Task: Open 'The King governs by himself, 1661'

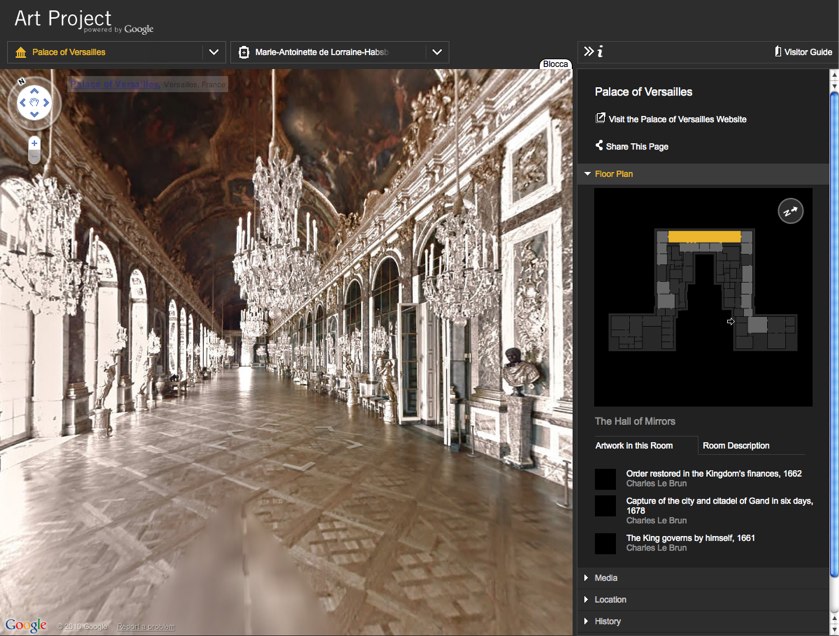Action: (x=690, y=538)
